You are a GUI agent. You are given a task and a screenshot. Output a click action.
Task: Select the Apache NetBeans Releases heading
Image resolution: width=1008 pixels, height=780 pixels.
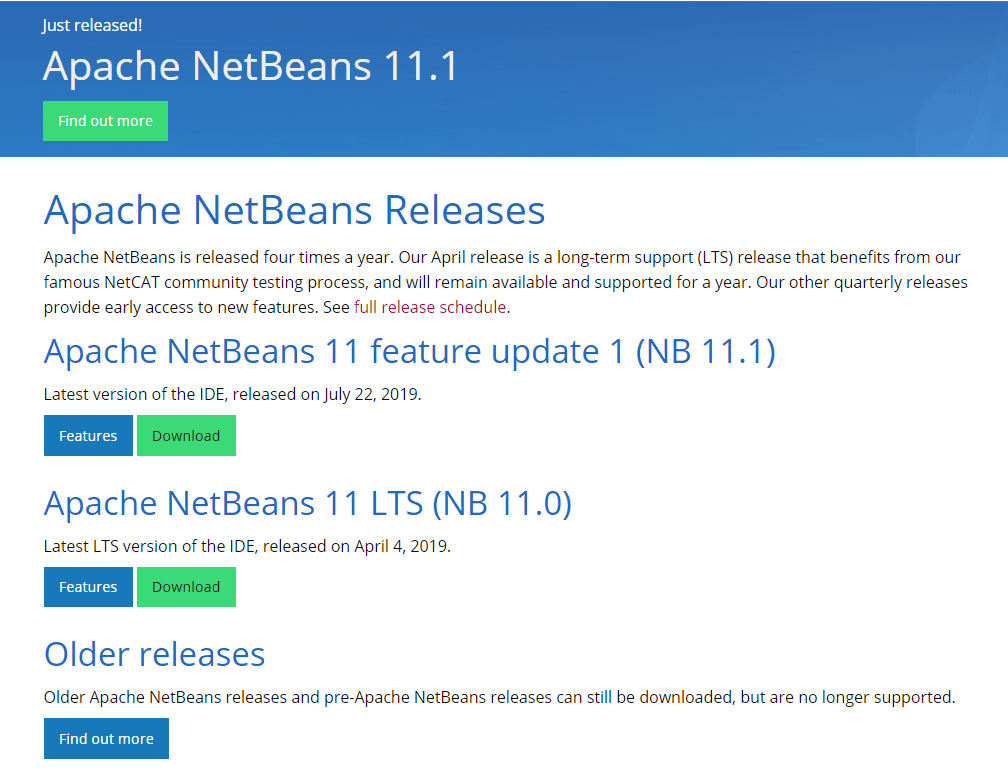295,211
